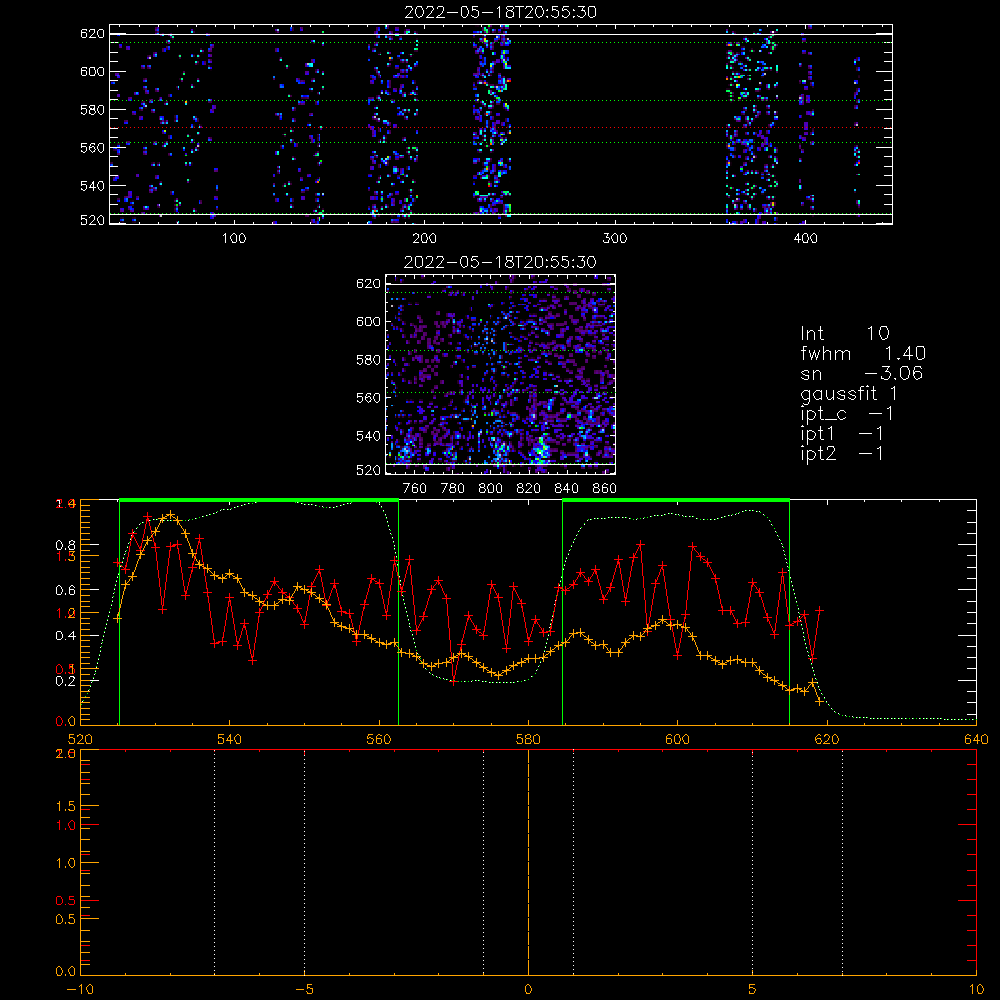Click x-axis label 860 on middle plot

point(605,489)
